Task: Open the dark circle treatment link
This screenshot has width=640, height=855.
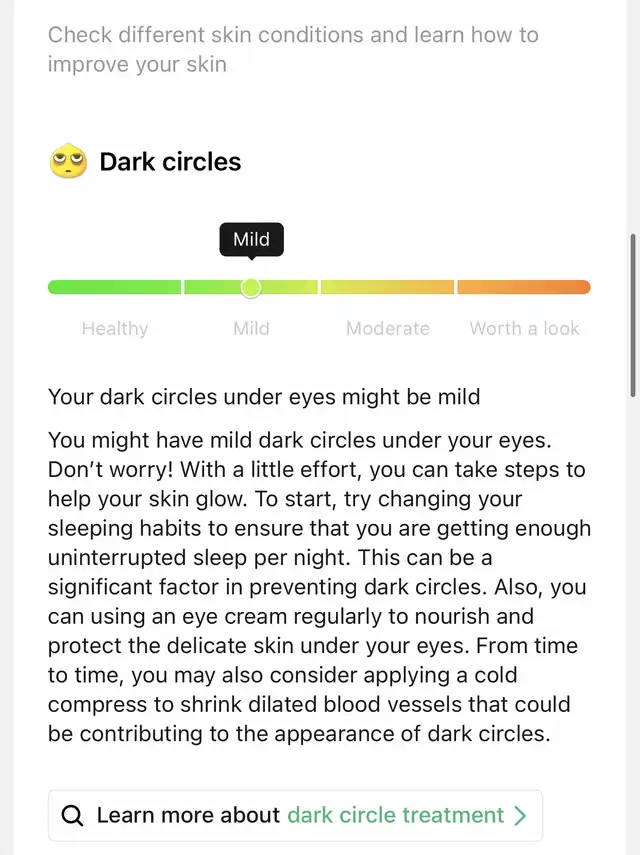Action: click(395, 816)
